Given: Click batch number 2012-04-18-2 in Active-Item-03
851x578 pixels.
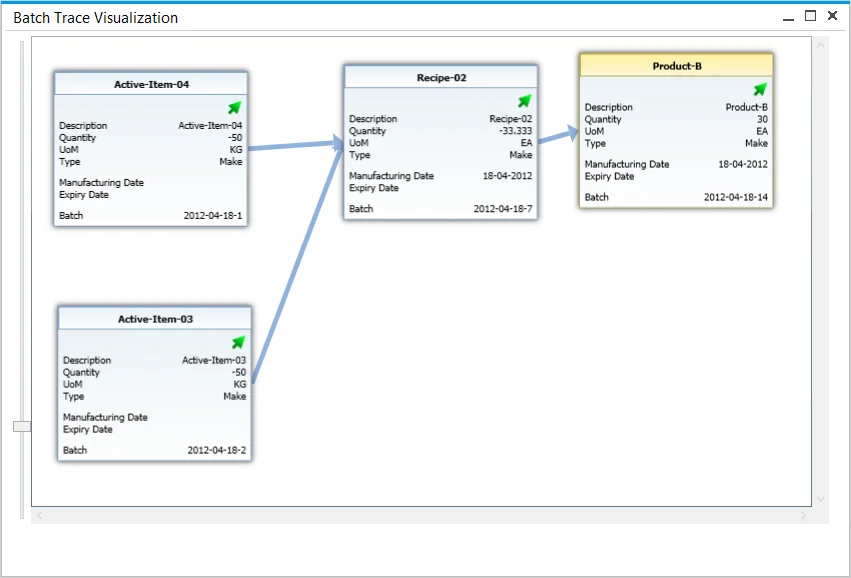Looking at the screenshot, I should point(216,450).
